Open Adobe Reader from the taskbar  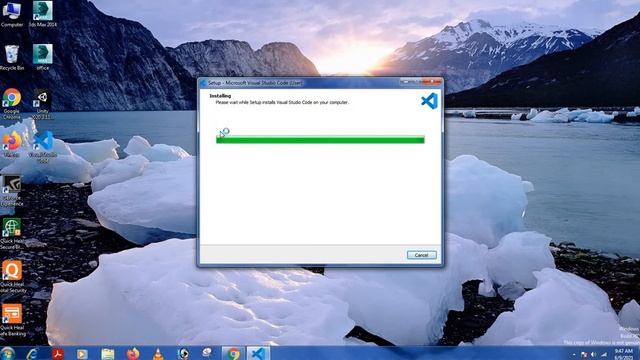point(58,354)
